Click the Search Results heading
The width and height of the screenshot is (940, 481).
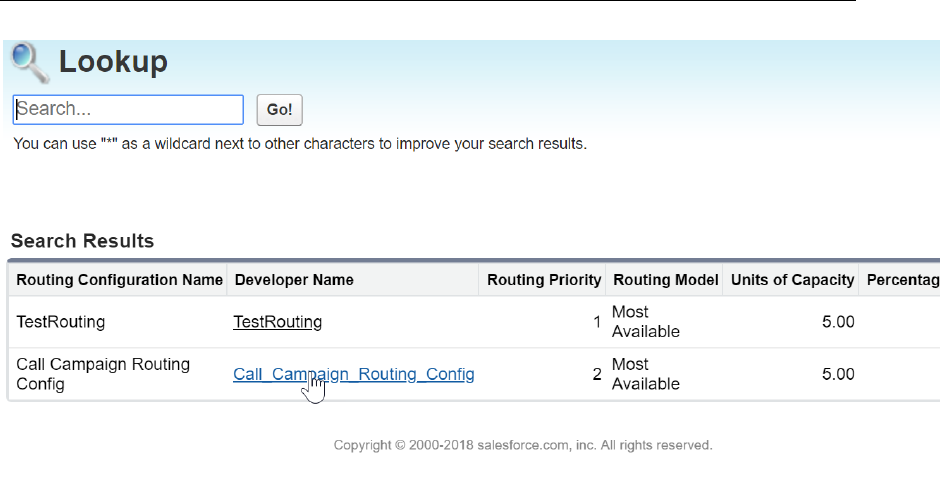point(82,241)
